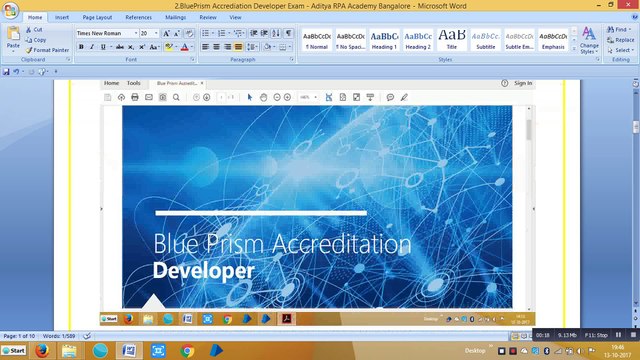The height and width of the screenshot is (360, 640).
Task: Clear formatting with eraser icon
Action: (189, 33)
